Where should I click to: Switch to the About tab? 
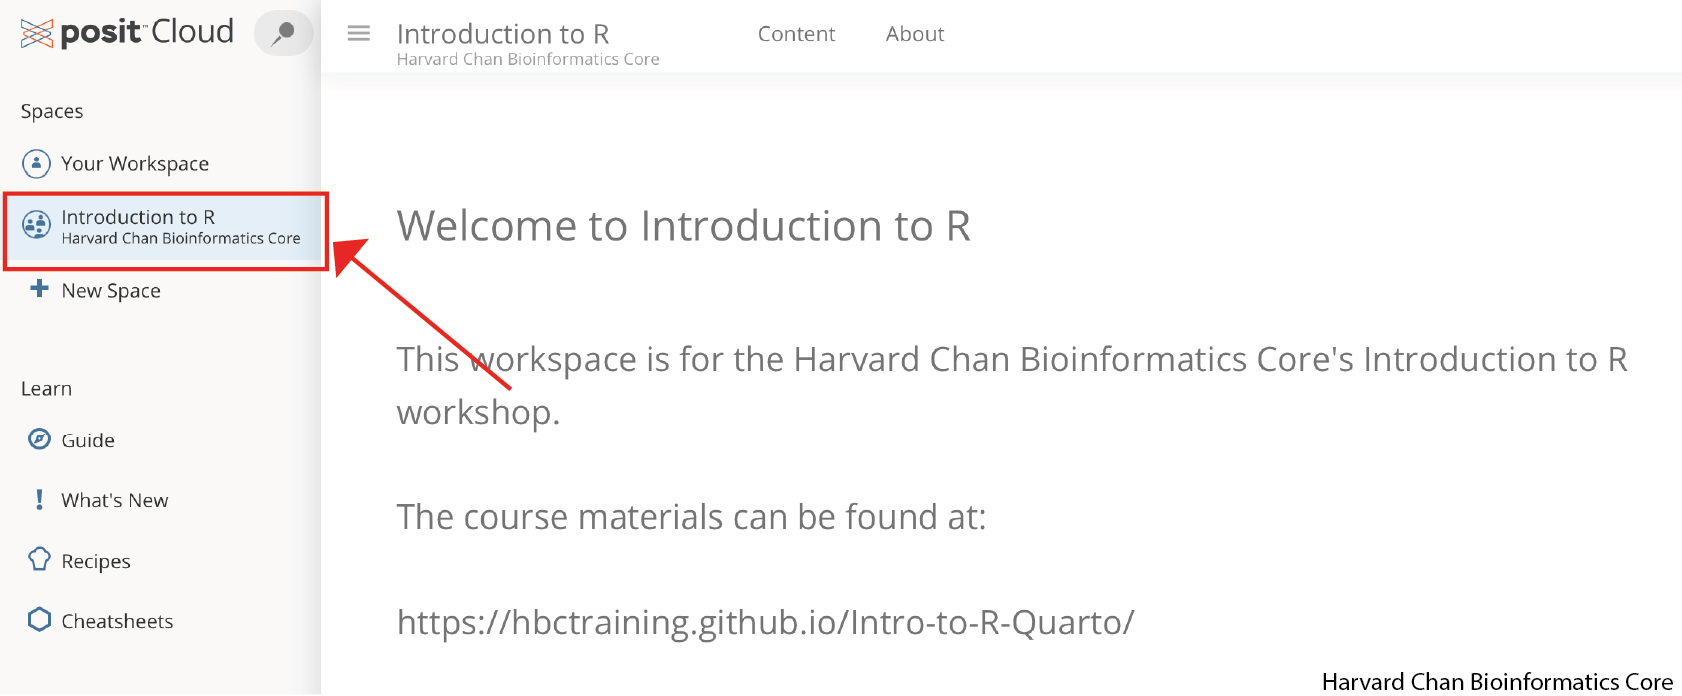[x=914, y=34]
